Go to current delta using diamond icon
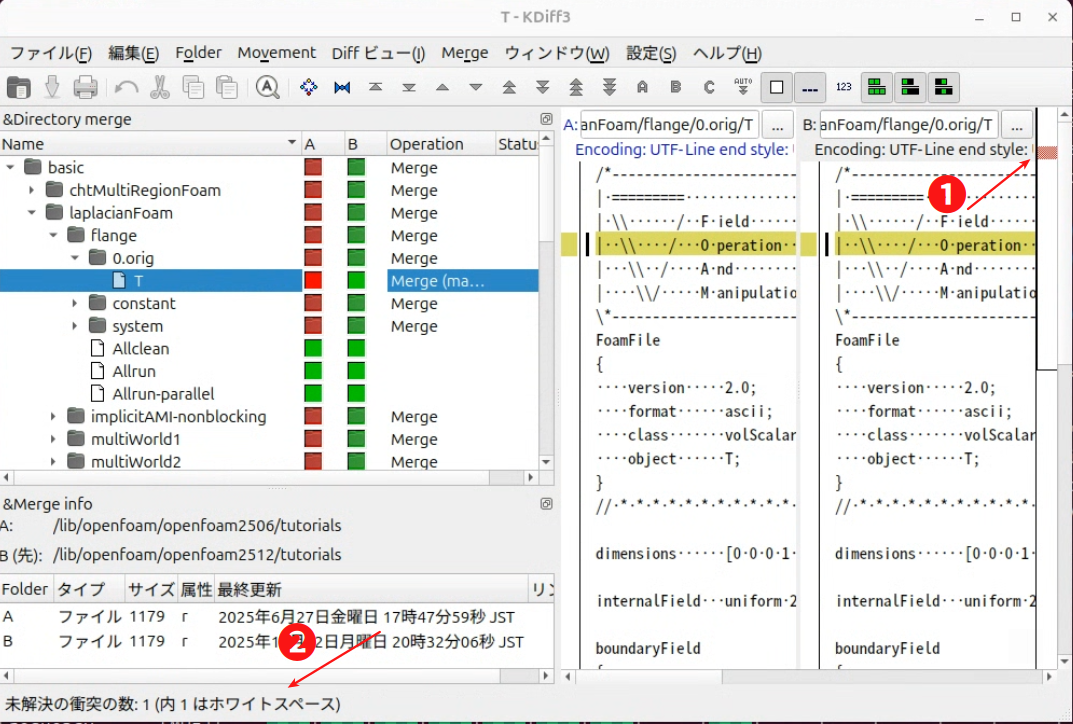The height and width of the screenshot is (724, 1073). click(x=309, y=87)
